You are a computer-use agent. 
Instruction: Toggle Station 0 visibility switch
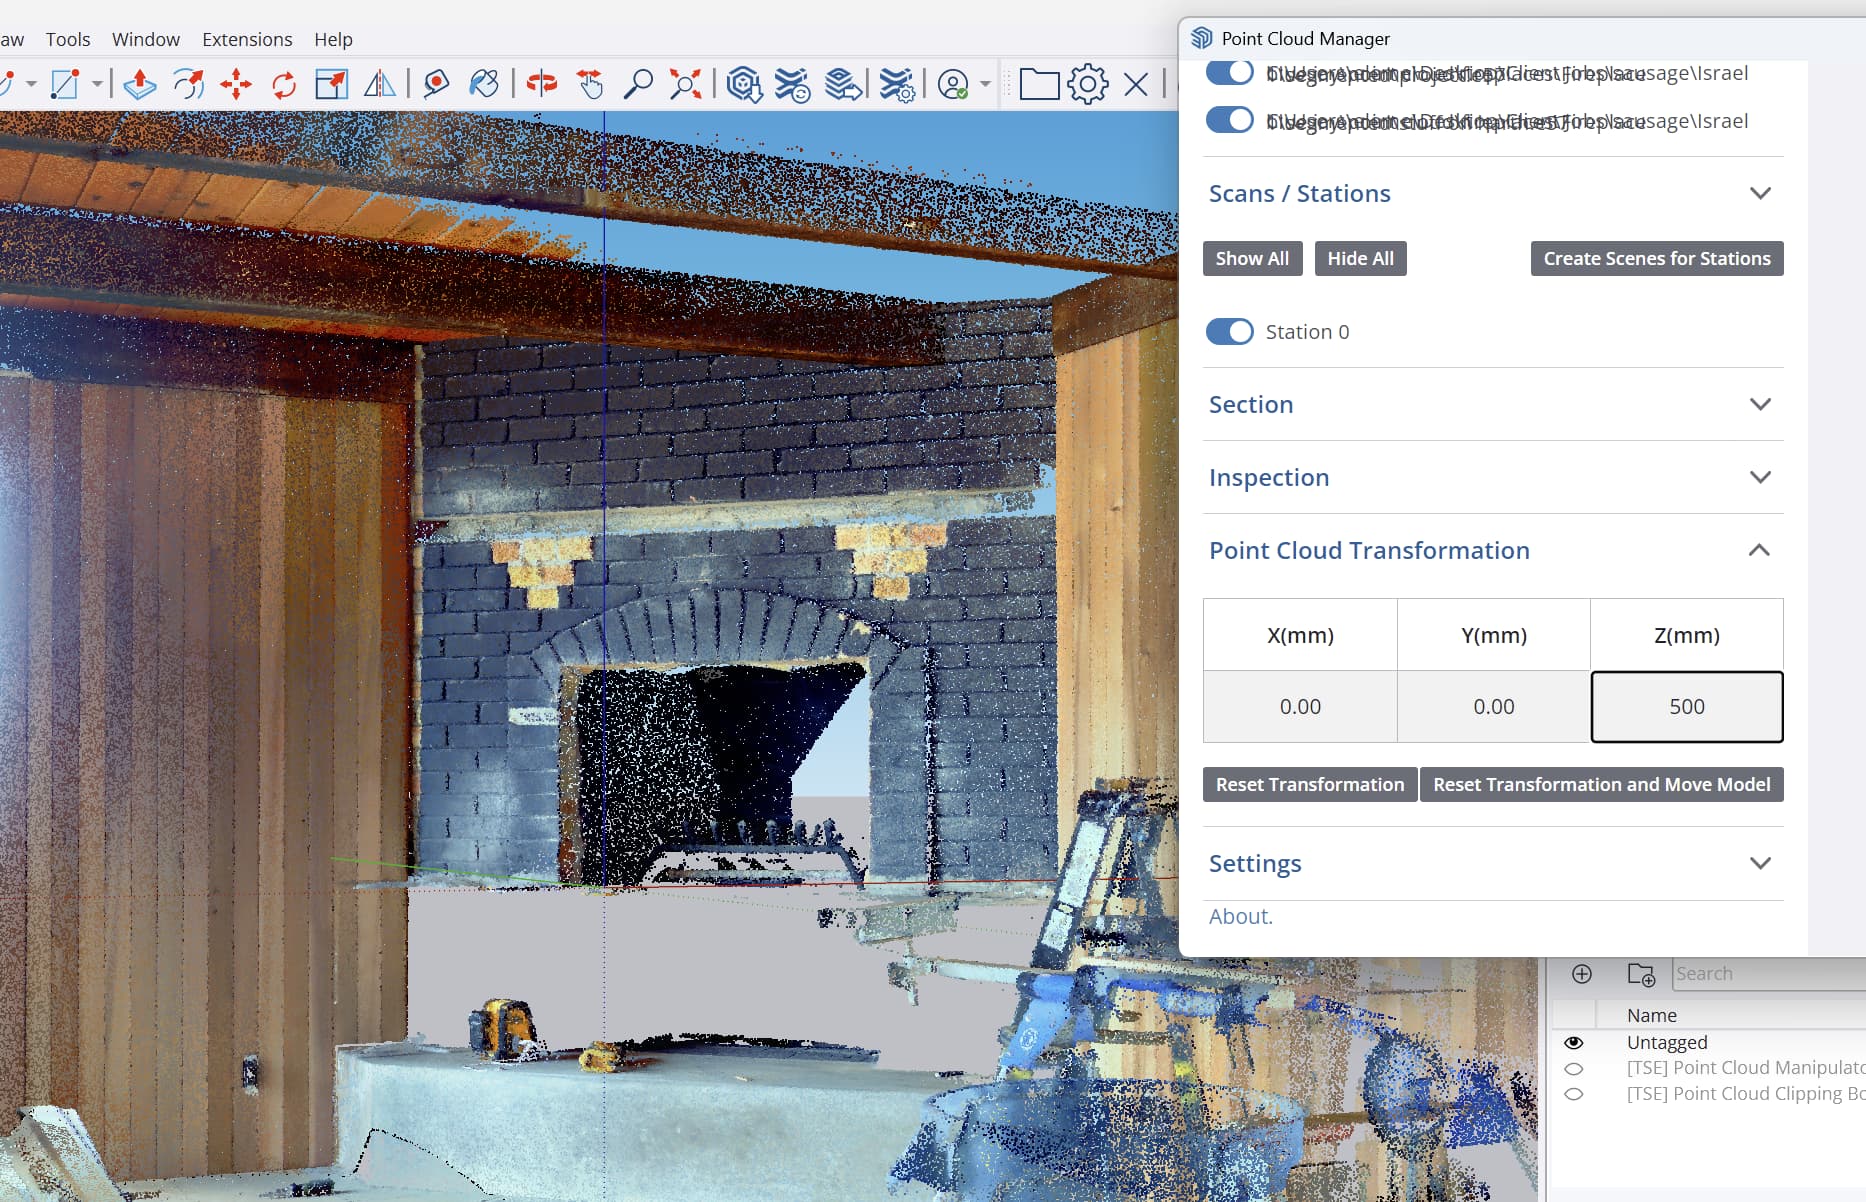click(1229, 332)
